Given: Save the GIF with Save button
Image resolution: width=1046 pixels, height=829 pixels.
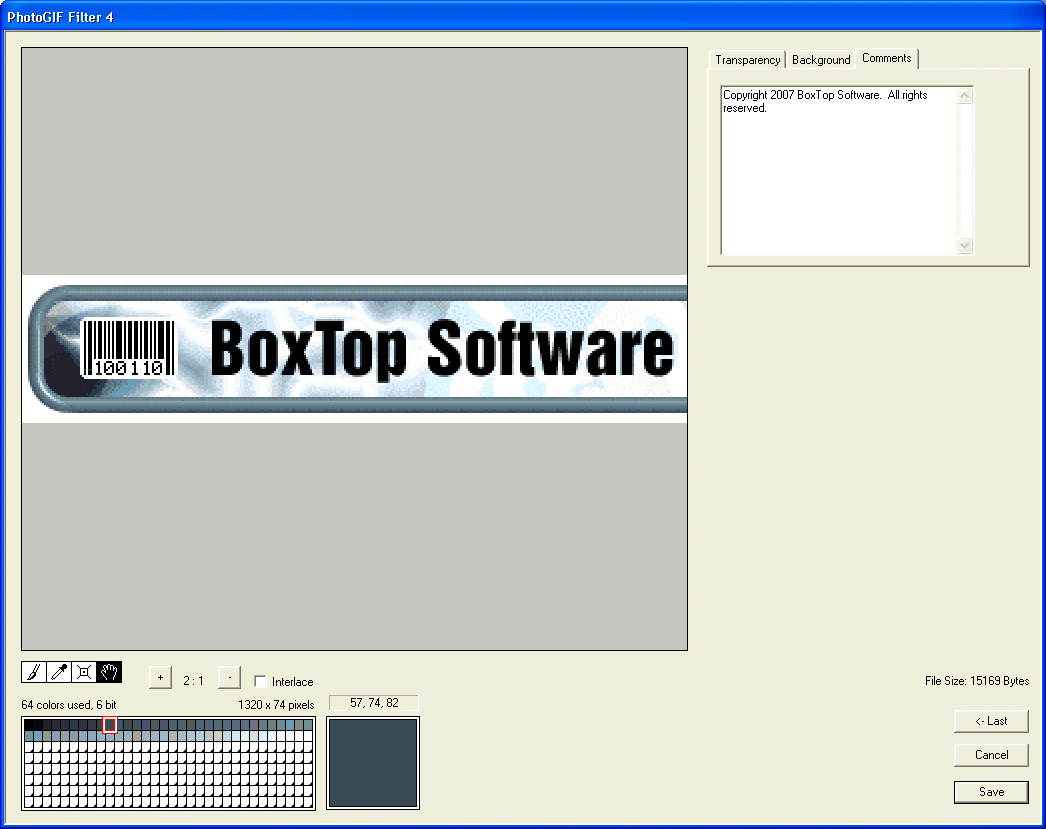Looking at the screenshot, I should point(991,792).
